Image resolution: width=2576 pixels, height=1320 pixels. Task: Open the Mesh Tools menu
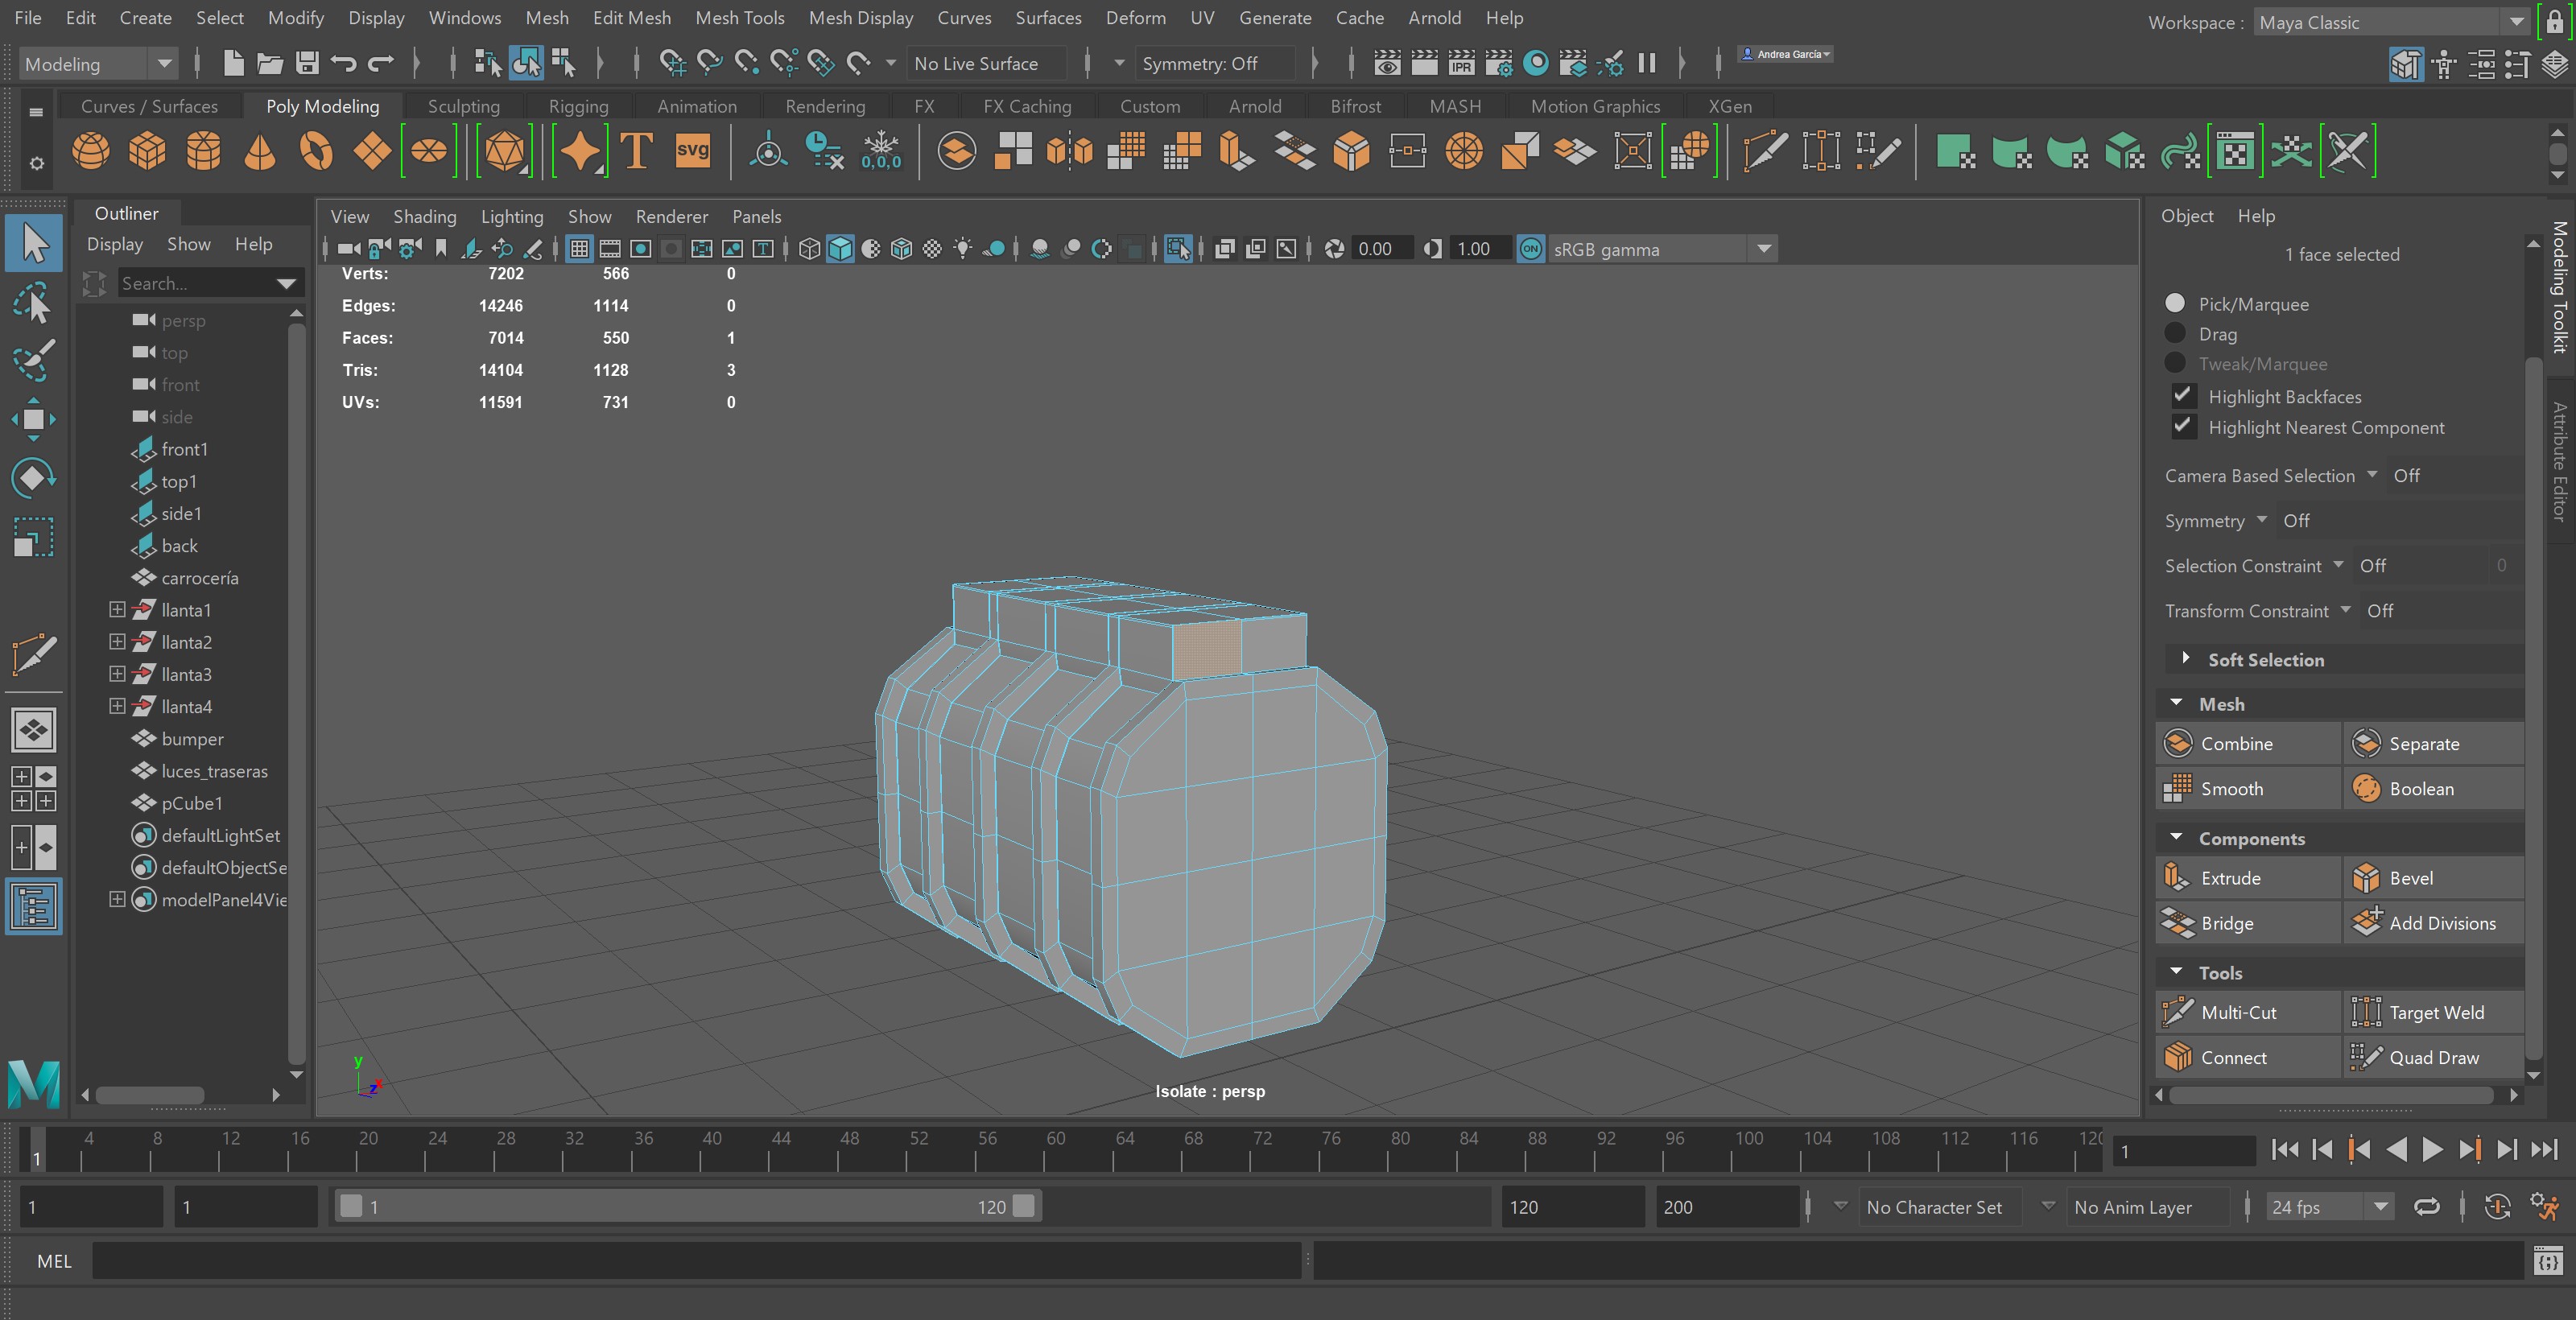click(x=739, y=17)
